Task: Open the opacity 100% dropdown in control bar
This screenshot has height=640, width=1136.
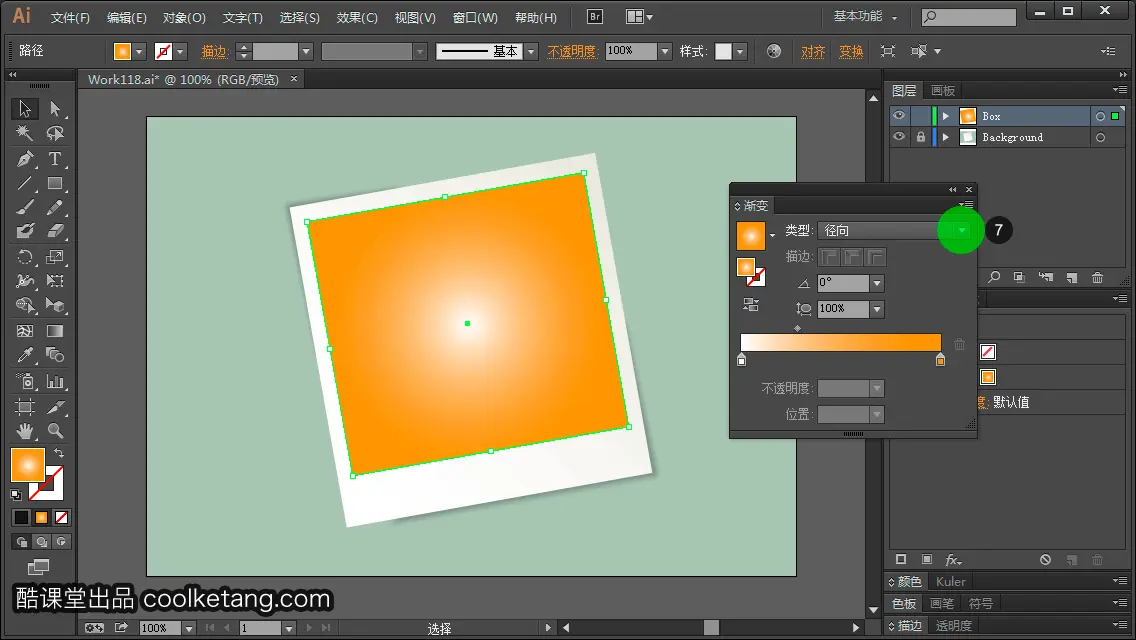Action: [664, 51]
